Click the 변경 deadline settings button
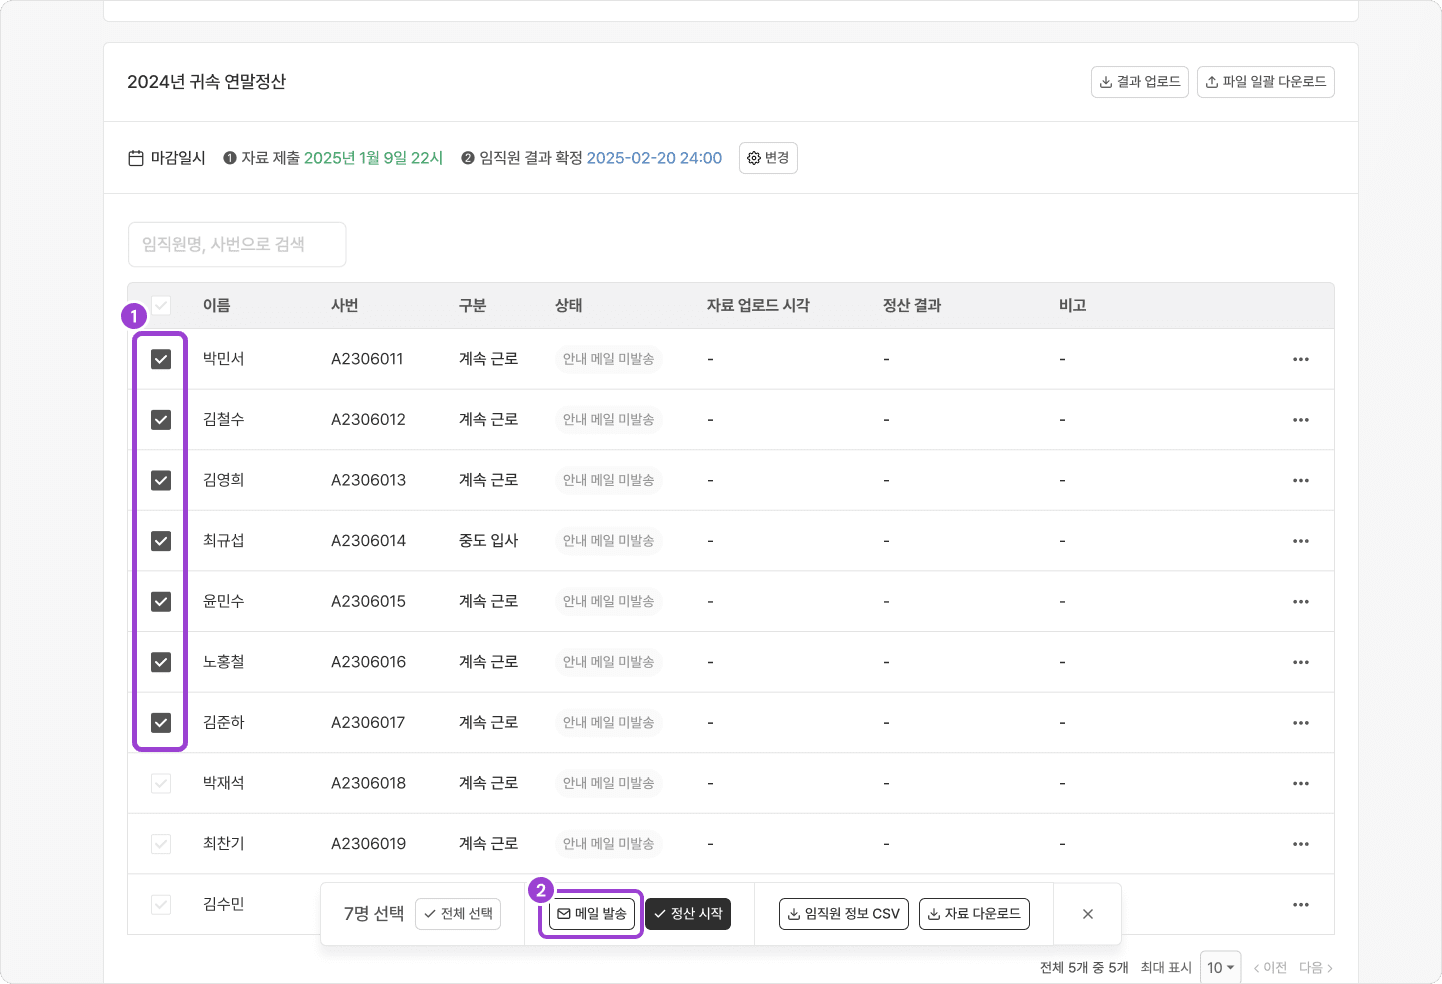Viewport: 1442px width, 984px height. coord(768,158)
